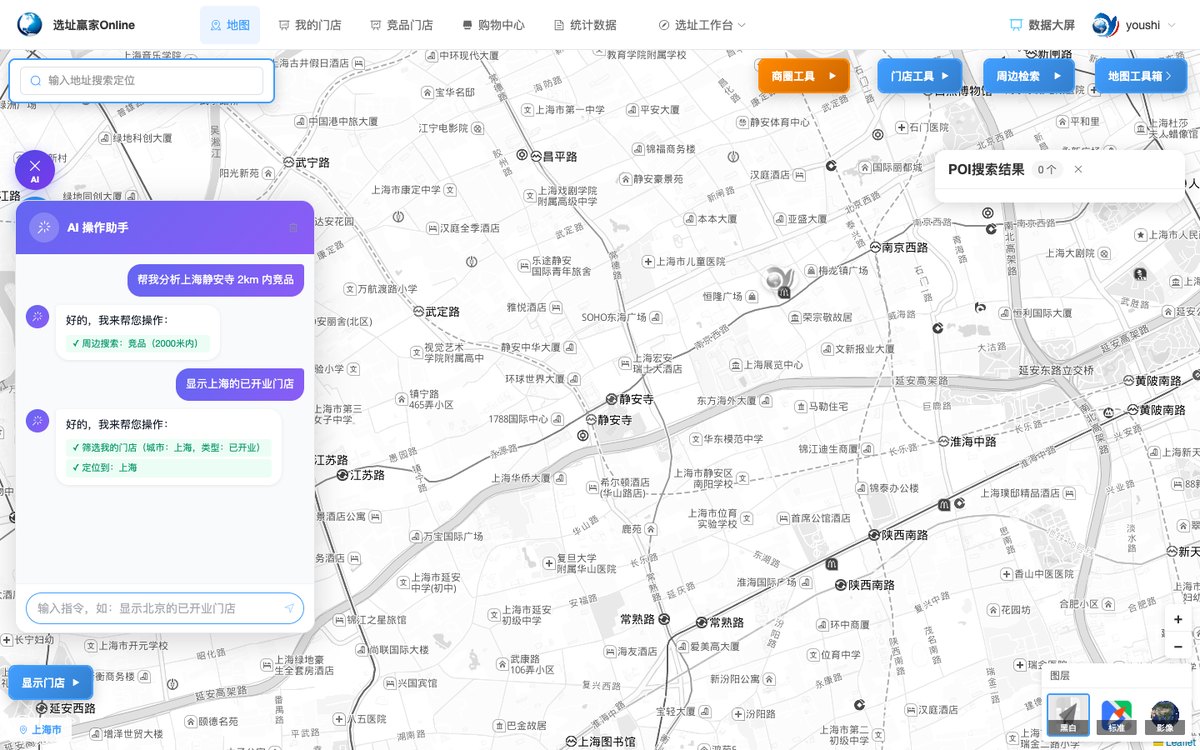This screenshot has width=1200, height=750.
Task: Click the McDonald's marker near 锦泰办公楼
Action: [x=943, y=504]
